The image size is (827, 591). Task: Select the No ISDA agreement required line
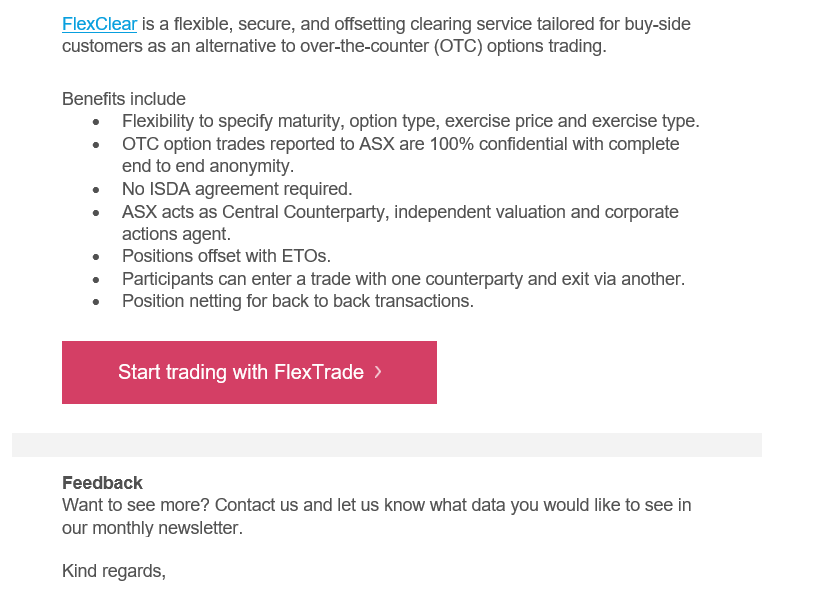tap(237, 189)
